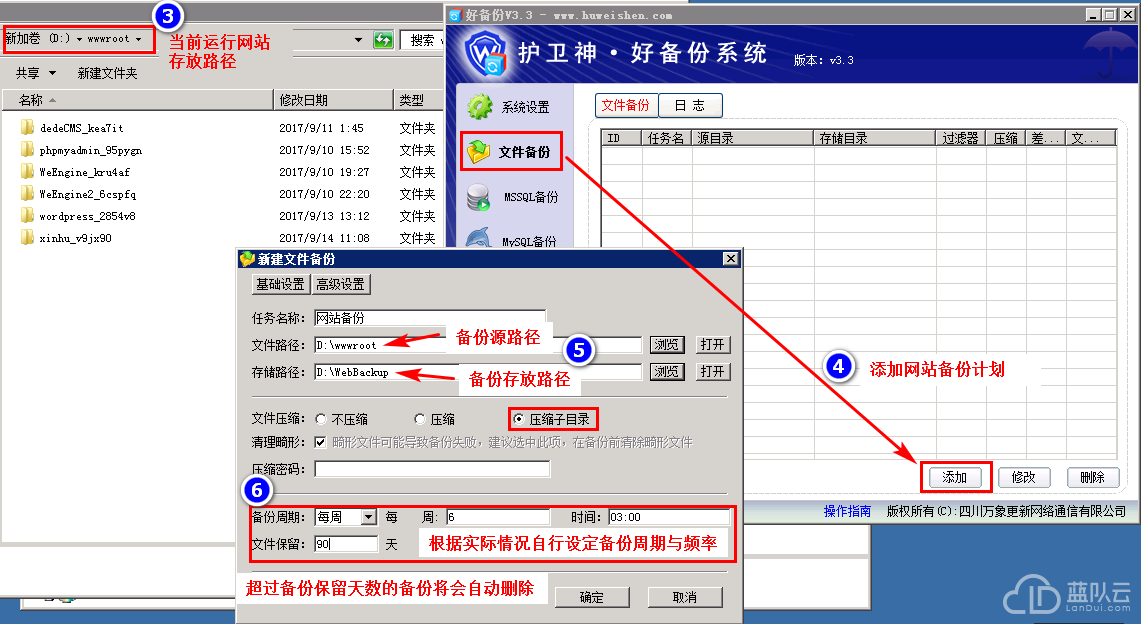This screenshot has width=1141, height=624.
Task: Click the 添加 button
Action: click(955, 477)
